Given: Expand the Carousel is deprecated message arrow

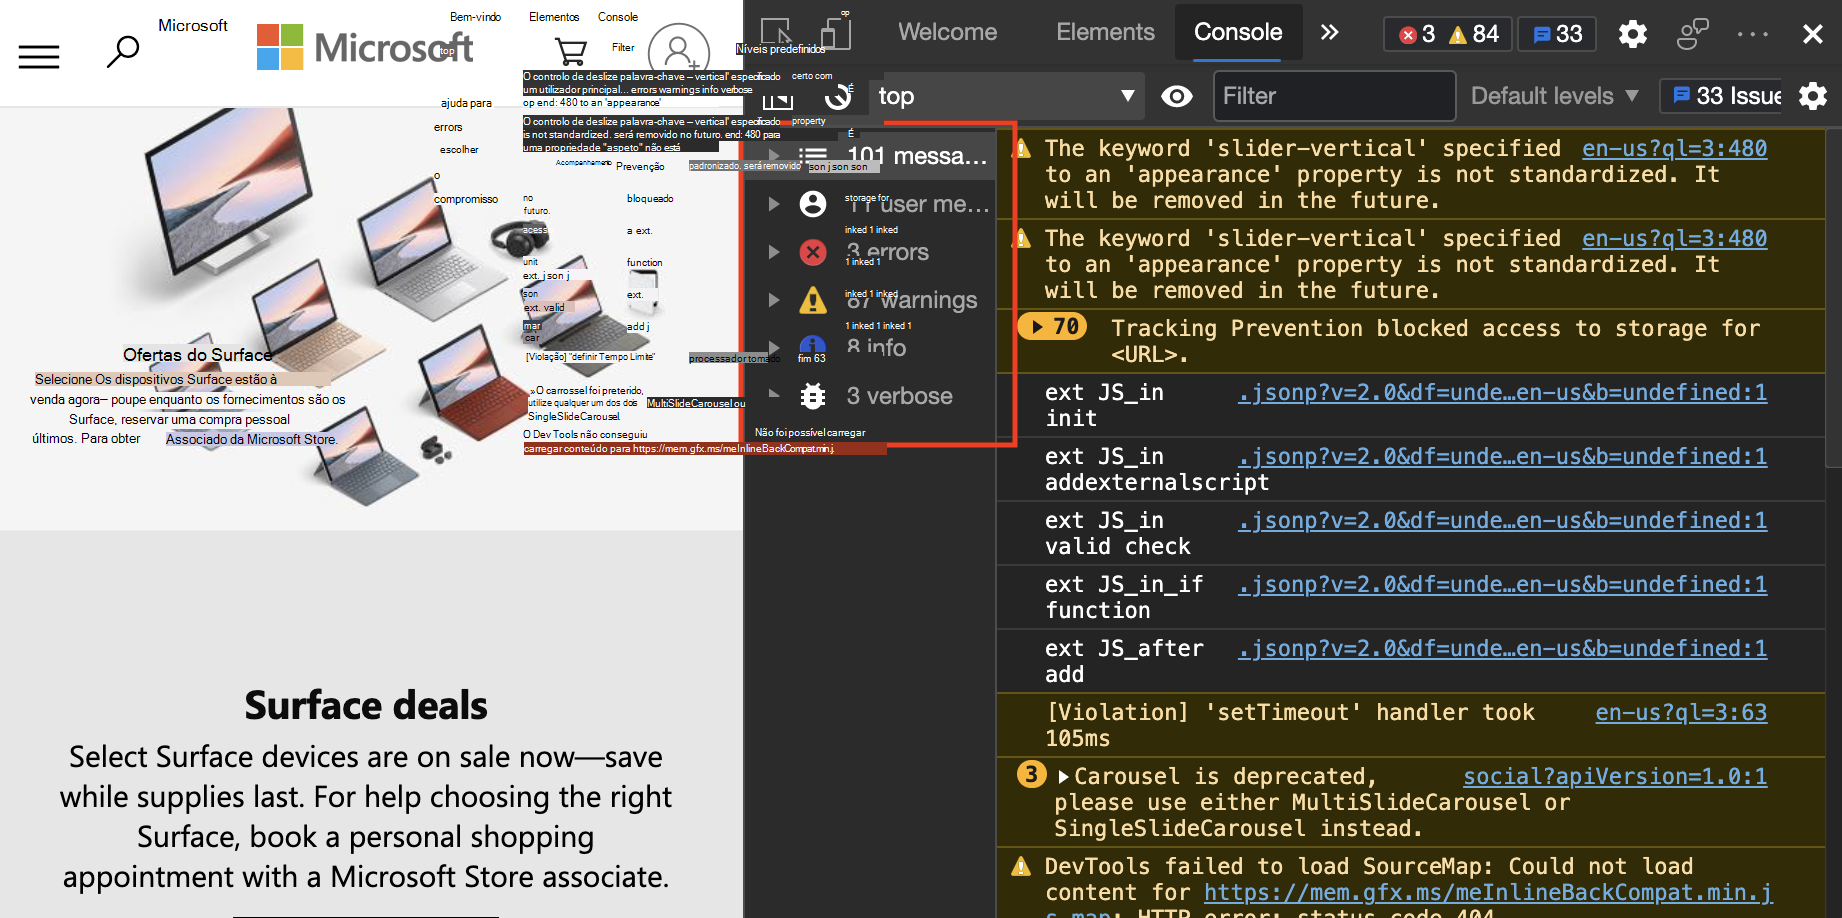Looking at the screenshot, I should [1063, 777].
